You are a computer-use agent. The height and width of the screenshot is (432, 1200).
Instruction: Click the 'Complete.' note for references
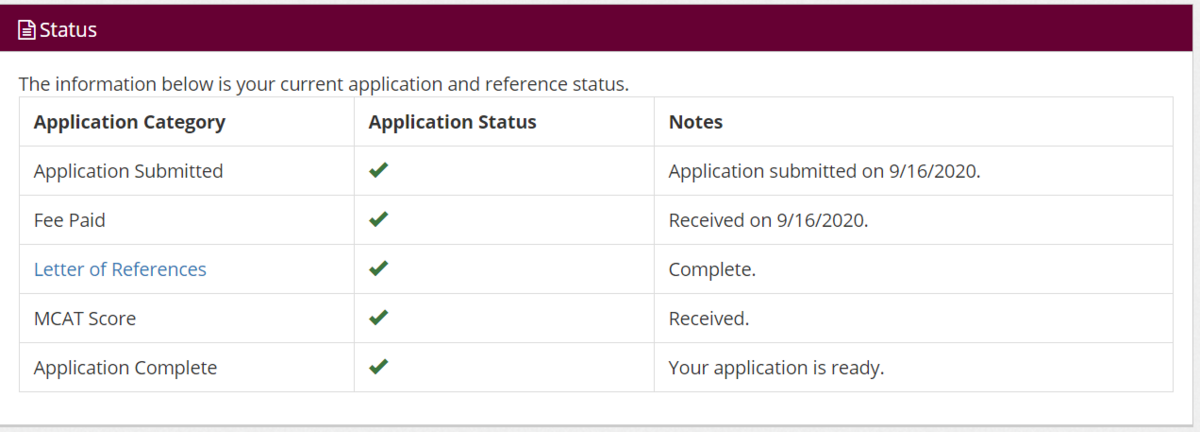[712, 269]
